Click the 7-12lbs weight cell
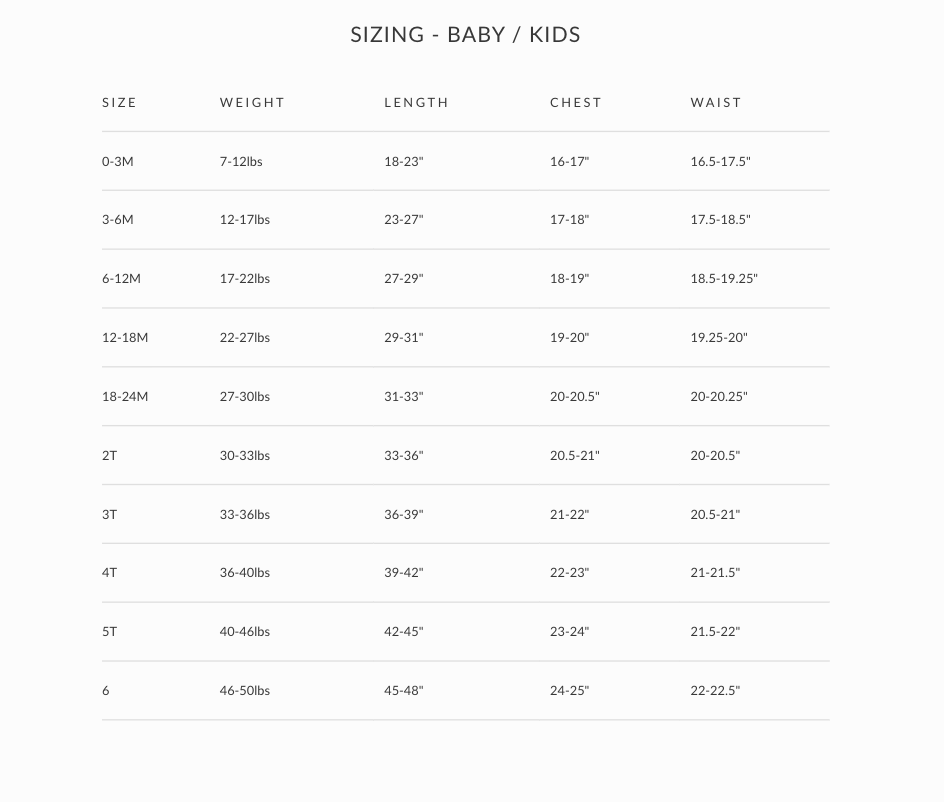This screenshot has height=802, width=944. (241, 161)
